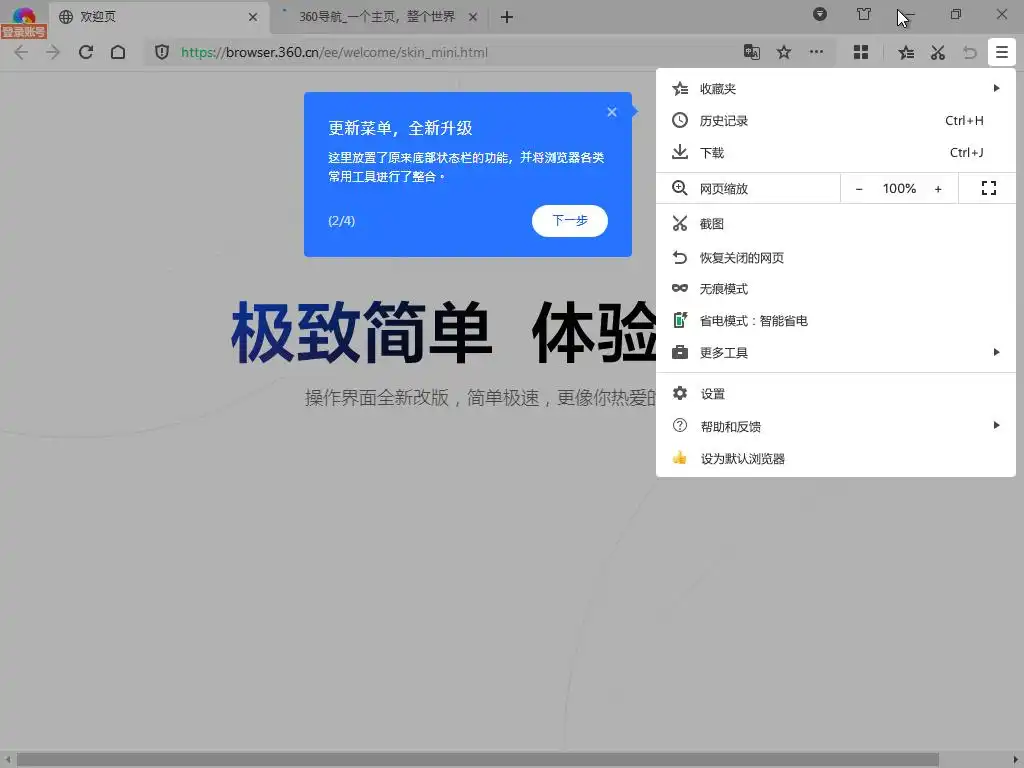Toggle the hamburger main menu button
This screenshot has width=1024, height=768.
1002,52
